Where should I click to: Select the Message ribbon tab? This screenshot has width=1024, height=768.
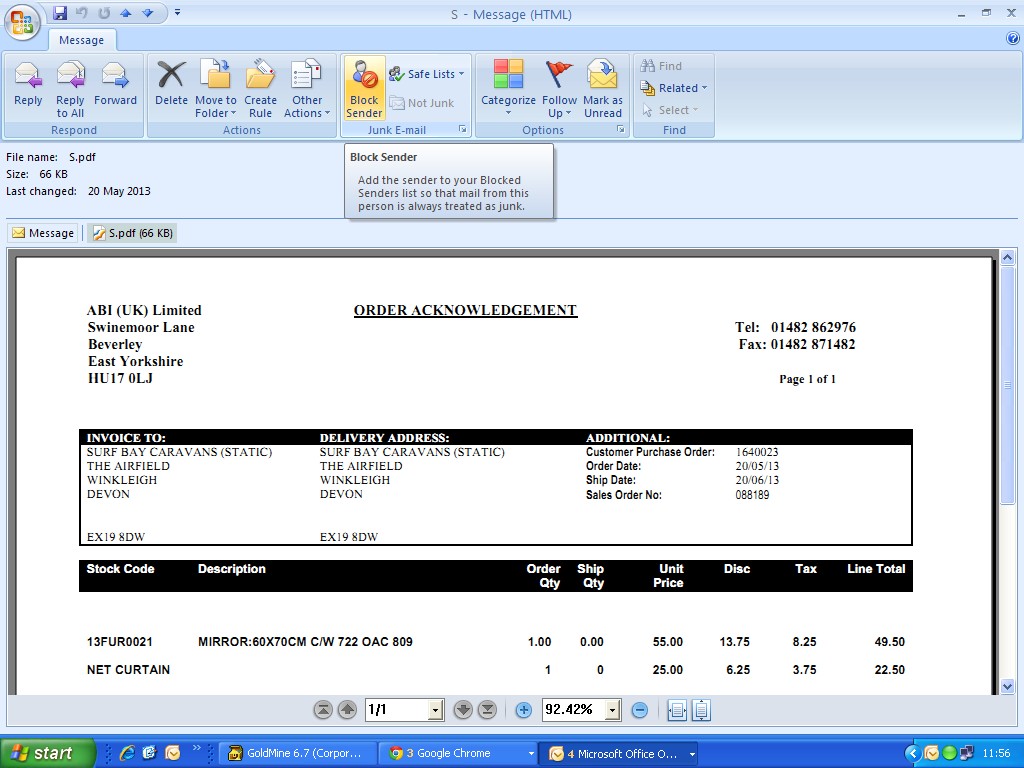coord(81,40)
